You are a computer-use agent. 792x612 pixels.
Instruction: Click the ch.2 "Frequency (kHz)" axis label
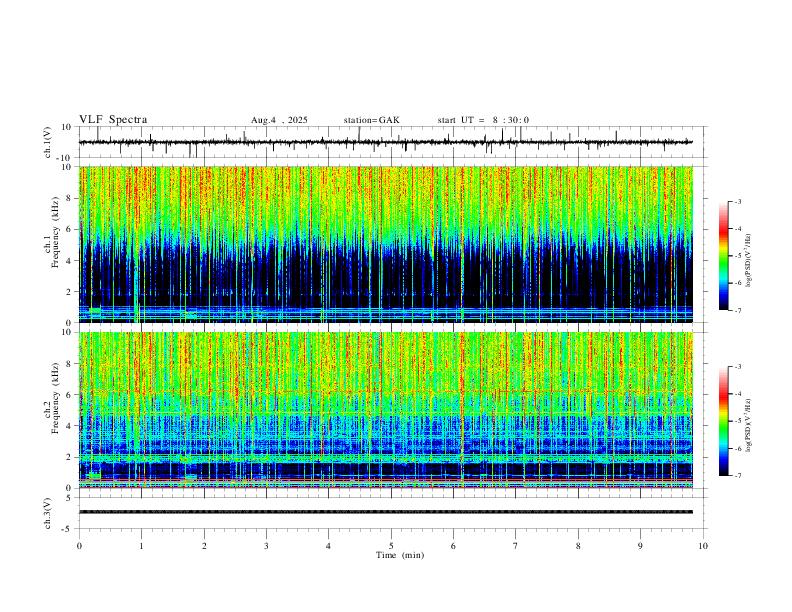coord(55,398)
